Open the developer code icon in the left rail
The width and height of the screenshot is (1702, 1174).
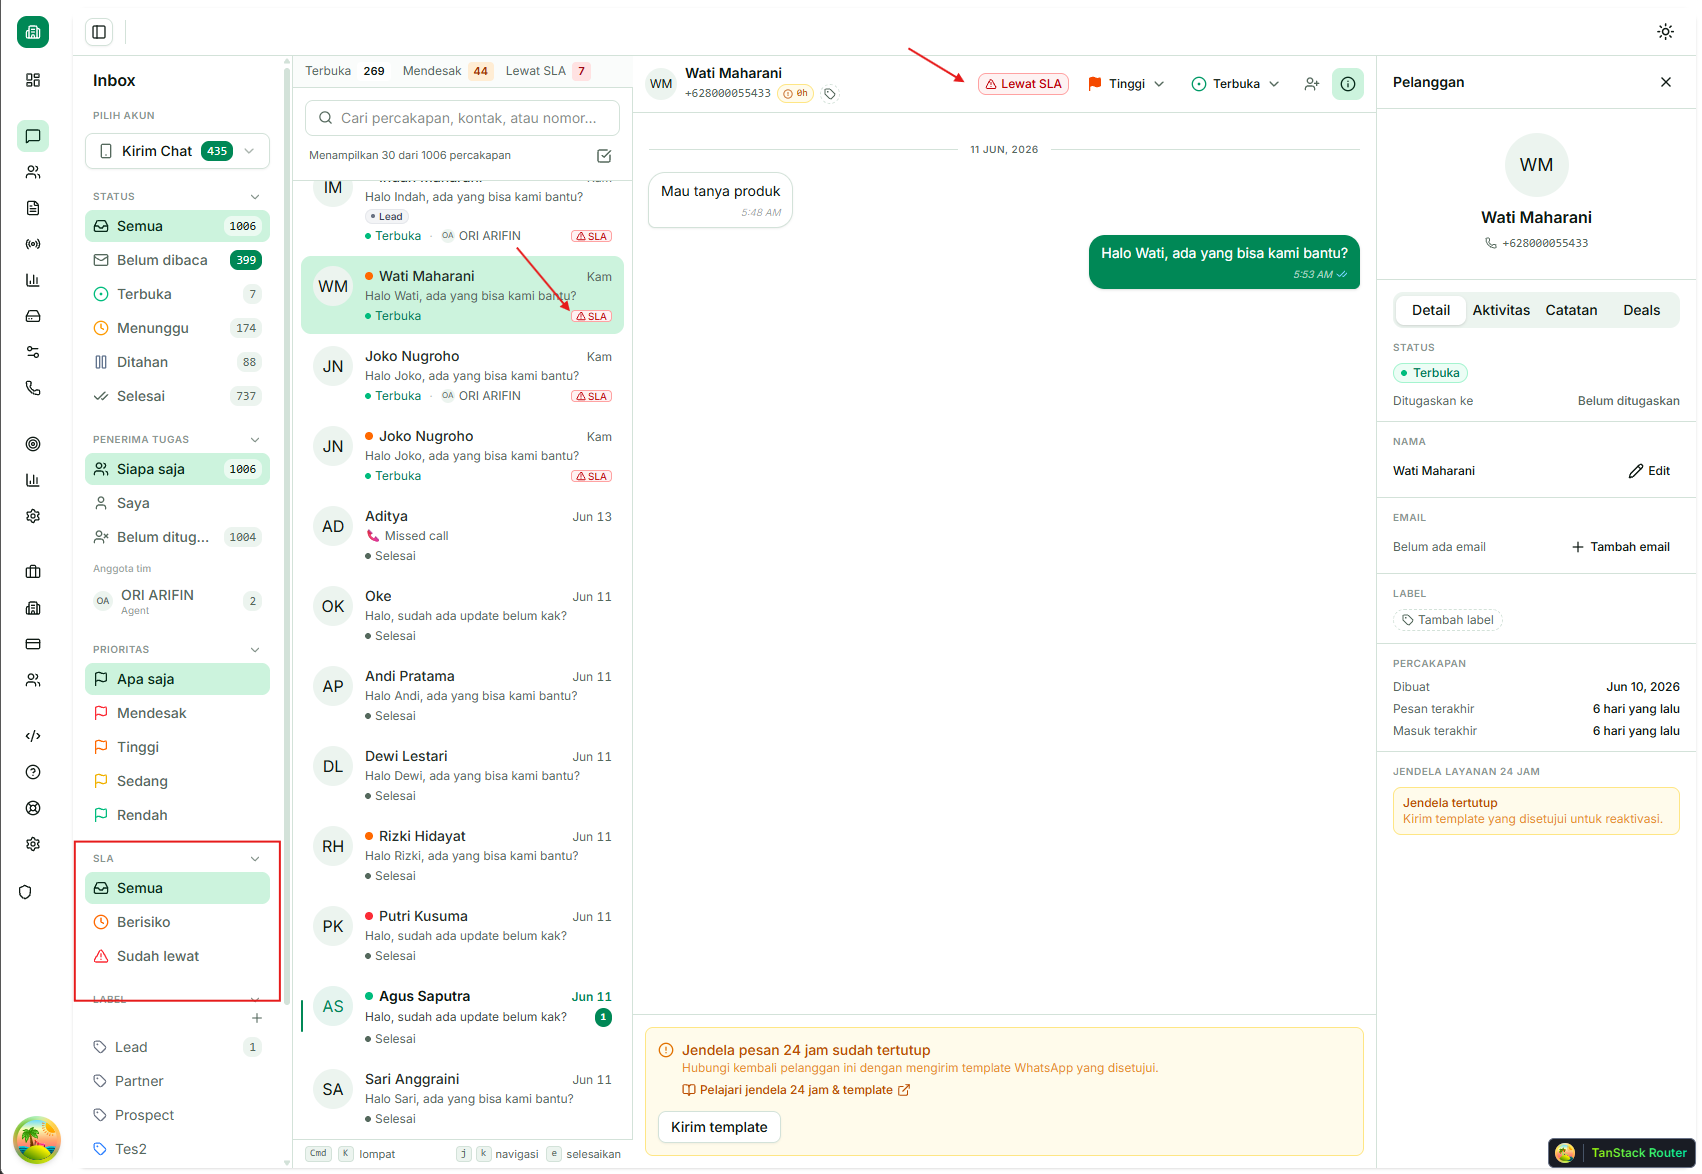33,736
